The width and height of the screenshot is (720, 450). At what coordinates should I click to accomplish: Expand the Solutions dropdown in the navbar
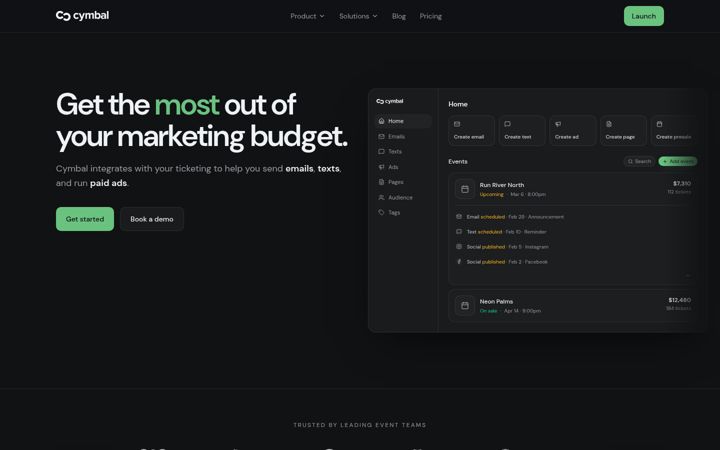358,16
